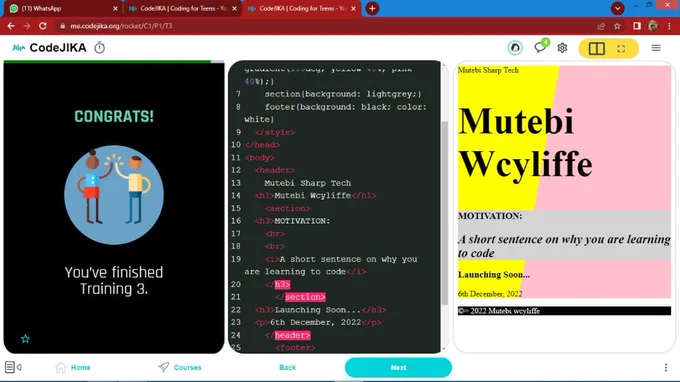Open browser side panel icon
Screen dimensions: 680x382
point(637,26)
